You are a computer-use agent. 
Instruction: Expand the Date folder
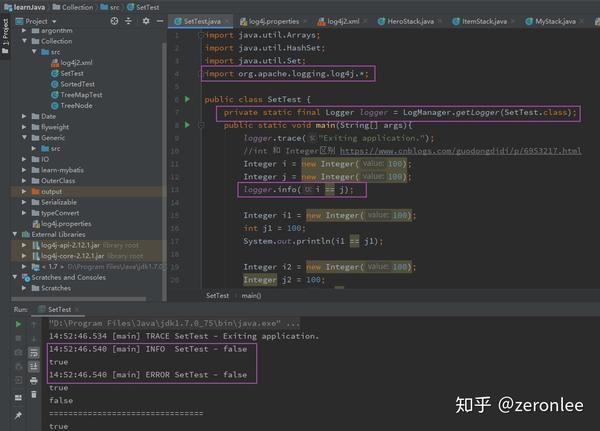[24, 116]
